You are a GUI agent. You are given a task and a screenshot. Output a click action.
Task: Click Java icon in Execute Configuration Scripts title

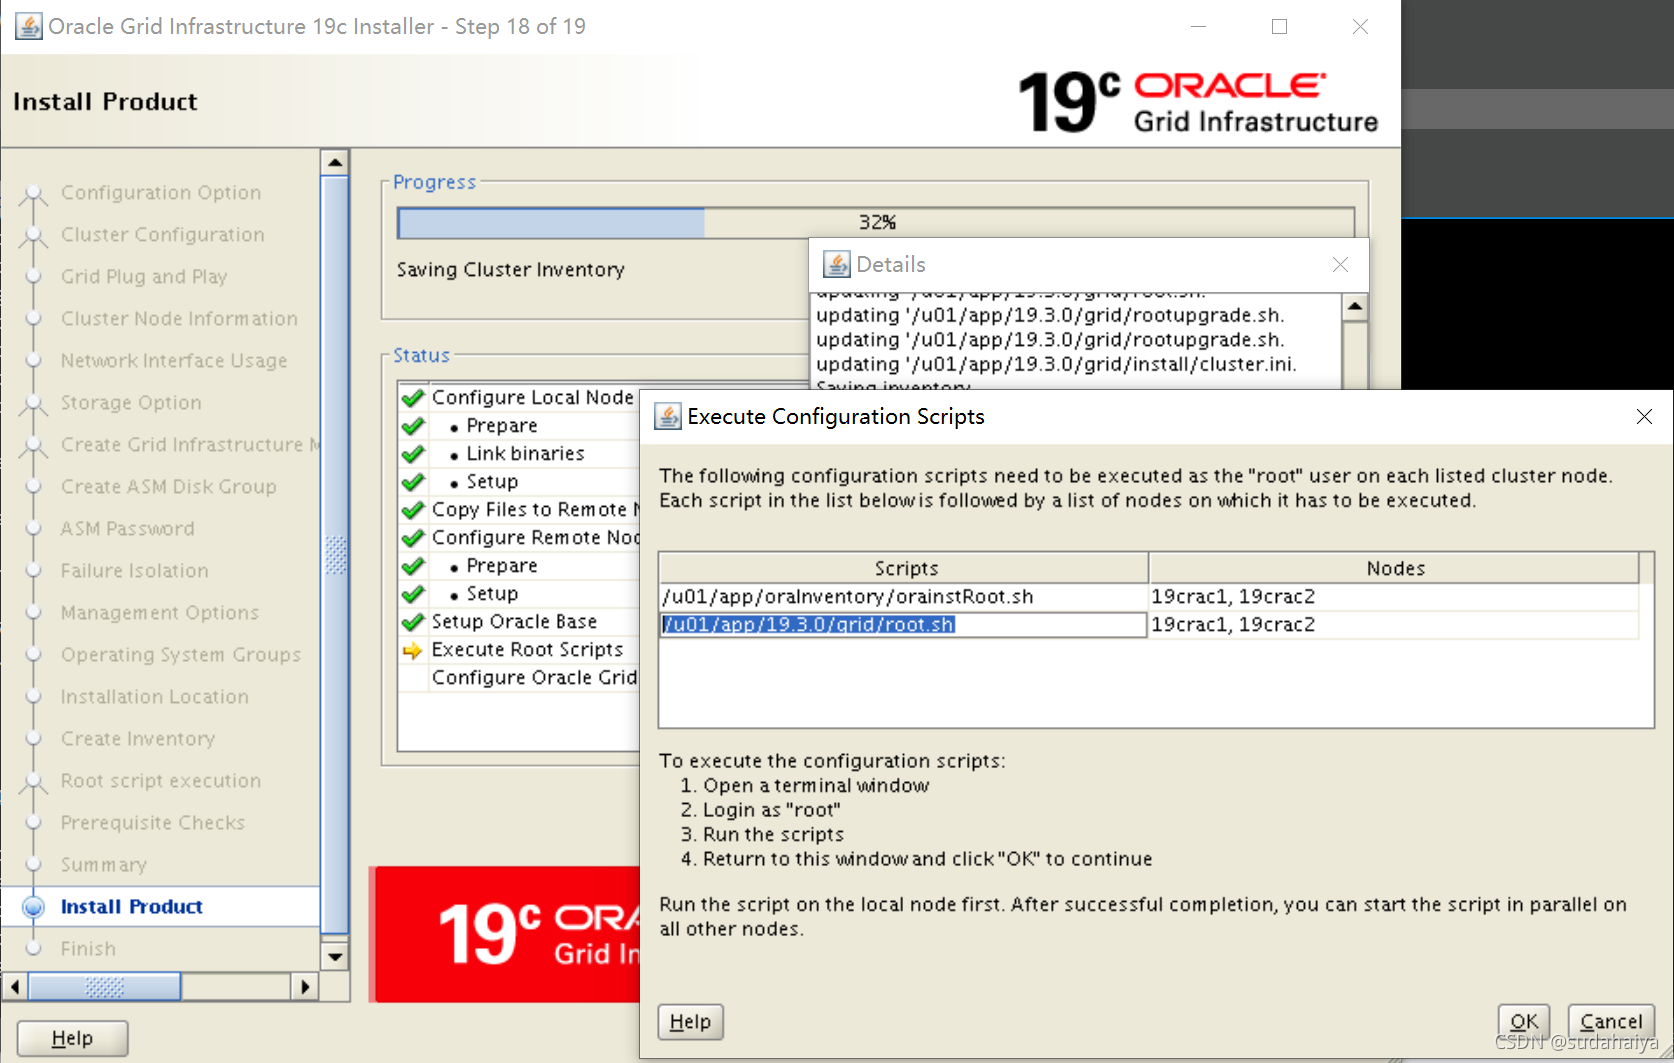[667, 416]
